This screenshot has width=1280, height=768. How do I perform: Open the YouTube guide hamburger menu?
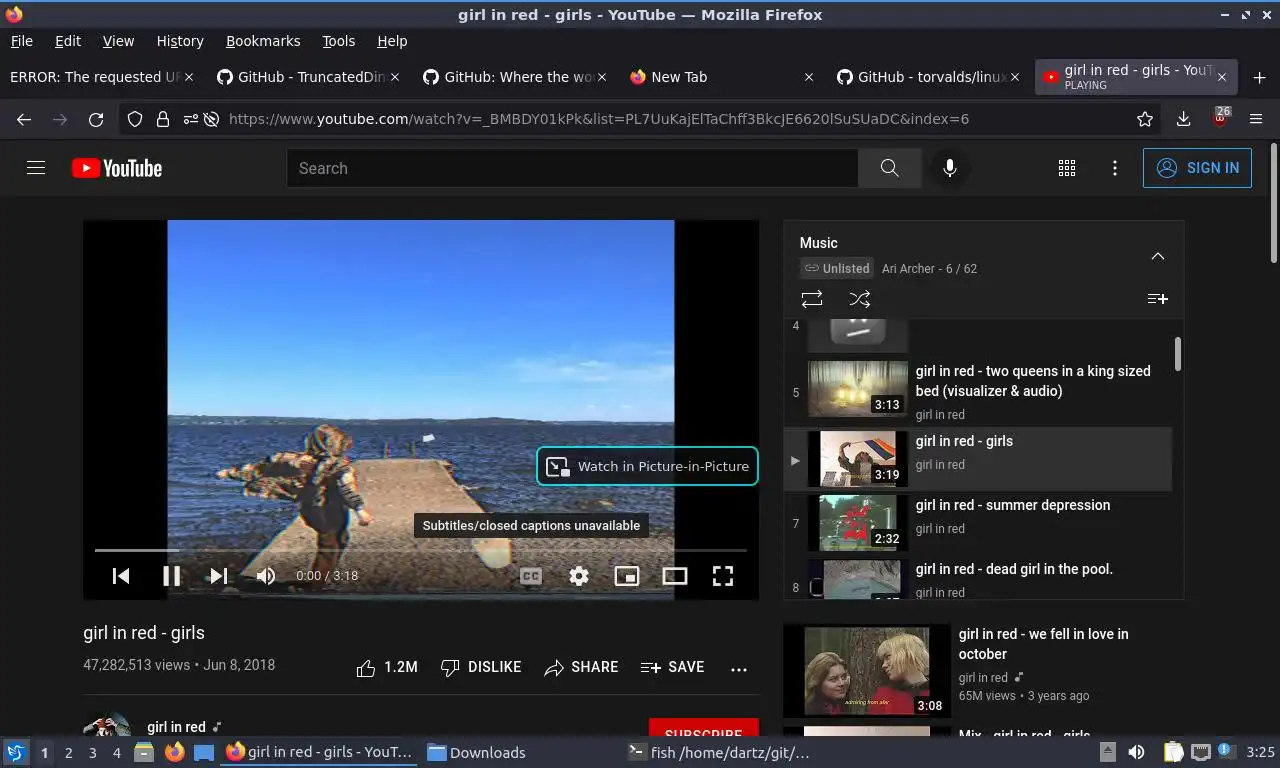tap(36, 168)
